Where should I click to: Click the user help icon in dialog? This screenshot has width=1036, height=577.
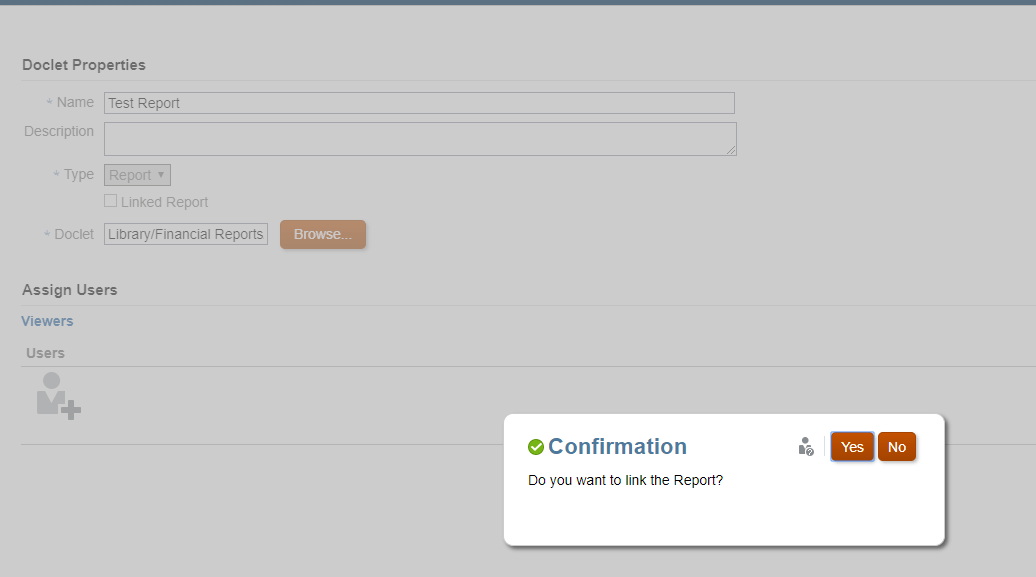[806, 447]
